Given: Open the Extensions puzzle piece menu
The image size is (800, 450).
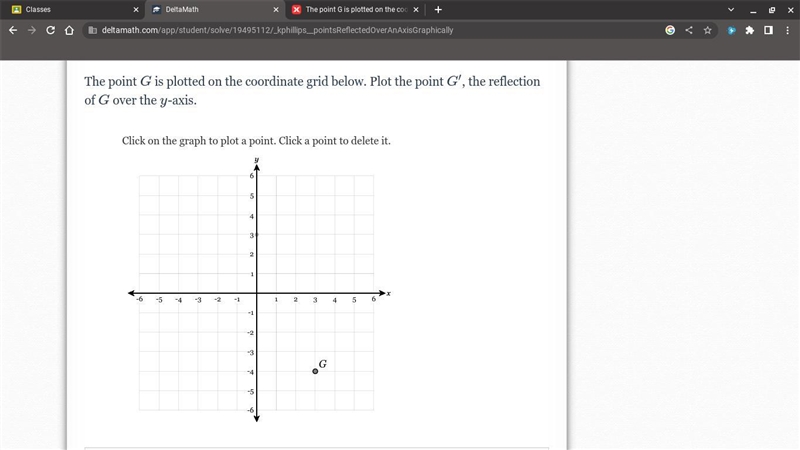Looking at the screenshot, I should 749,30.
